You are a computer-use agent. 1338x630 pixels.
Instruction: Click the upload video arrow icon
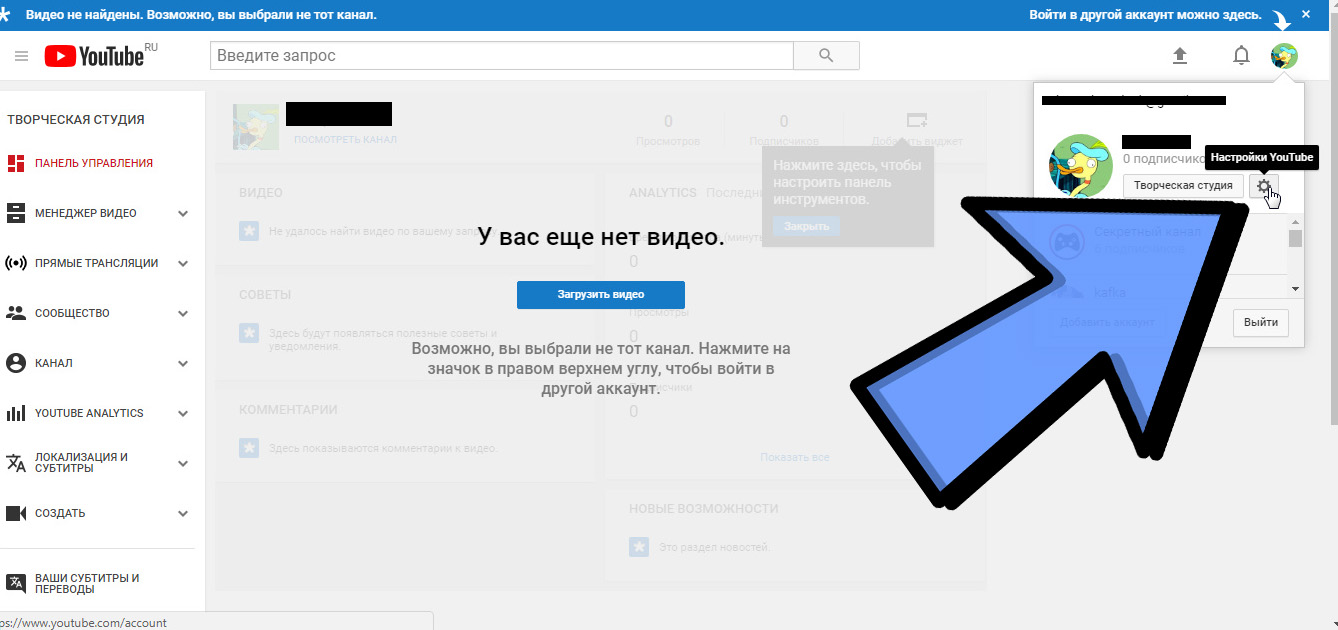coord(1180,56)
